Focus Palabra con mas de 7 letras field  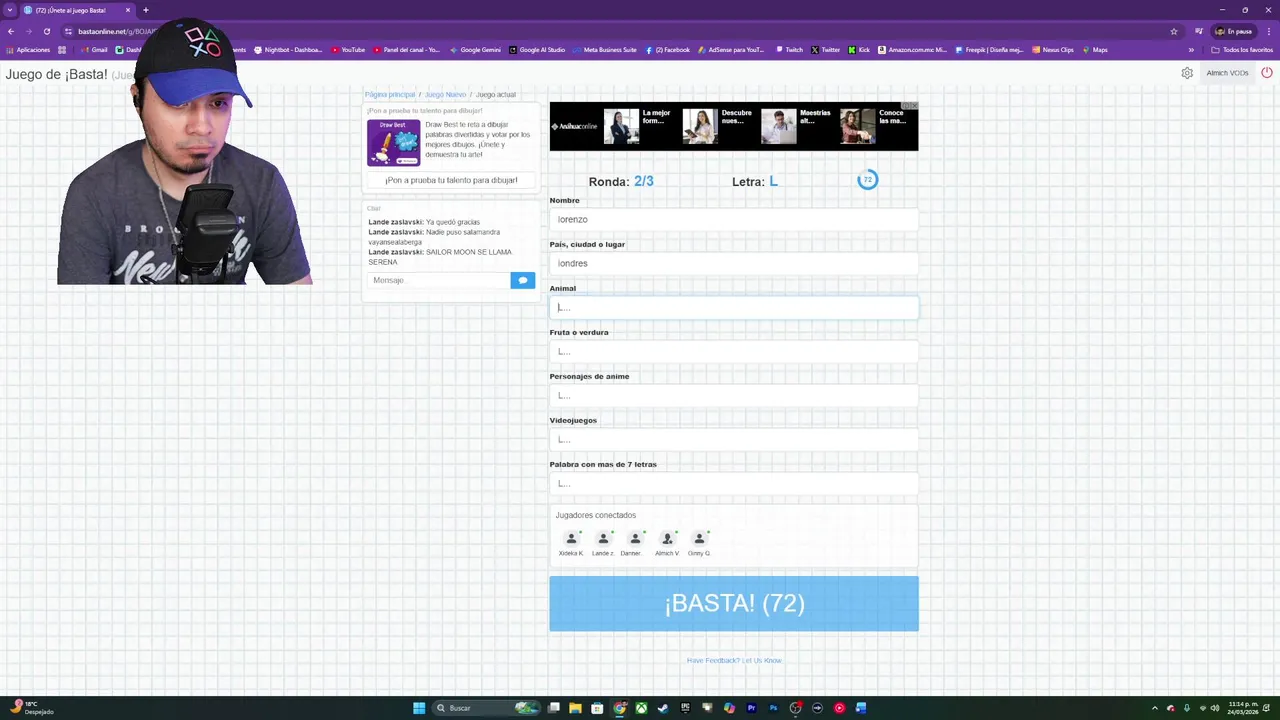pyautogui.click(x=734, y=484)
